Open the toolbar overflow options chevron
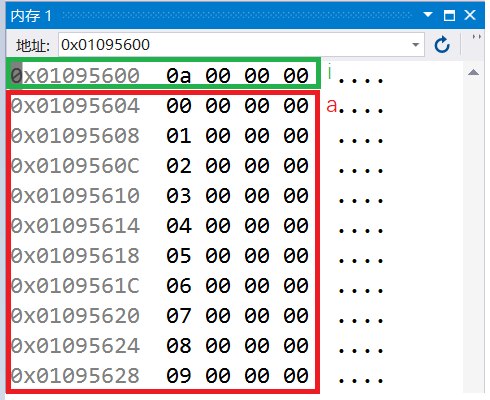This screenshot has width=490, height=400. 477,37
